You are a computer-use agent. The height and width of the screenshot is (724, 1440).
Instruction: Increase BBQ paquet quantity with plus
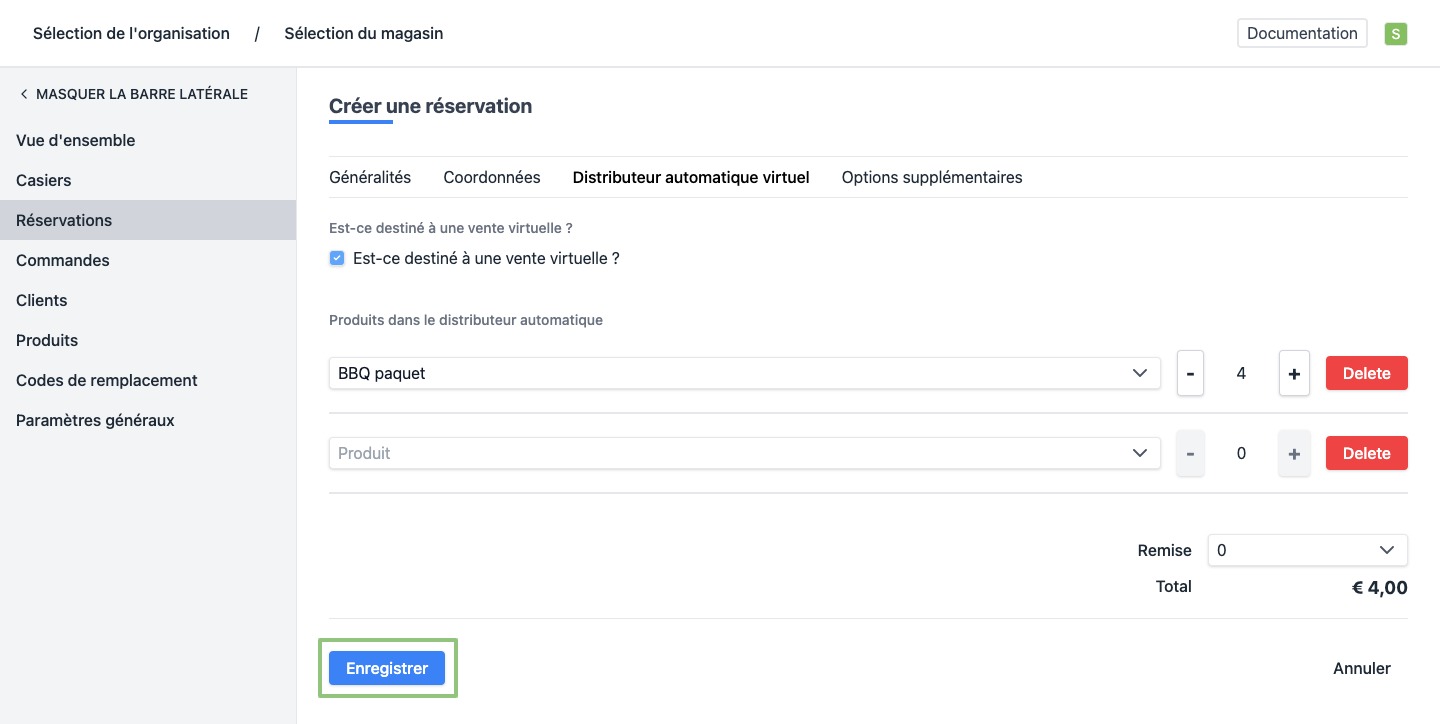pos(1294,374)
